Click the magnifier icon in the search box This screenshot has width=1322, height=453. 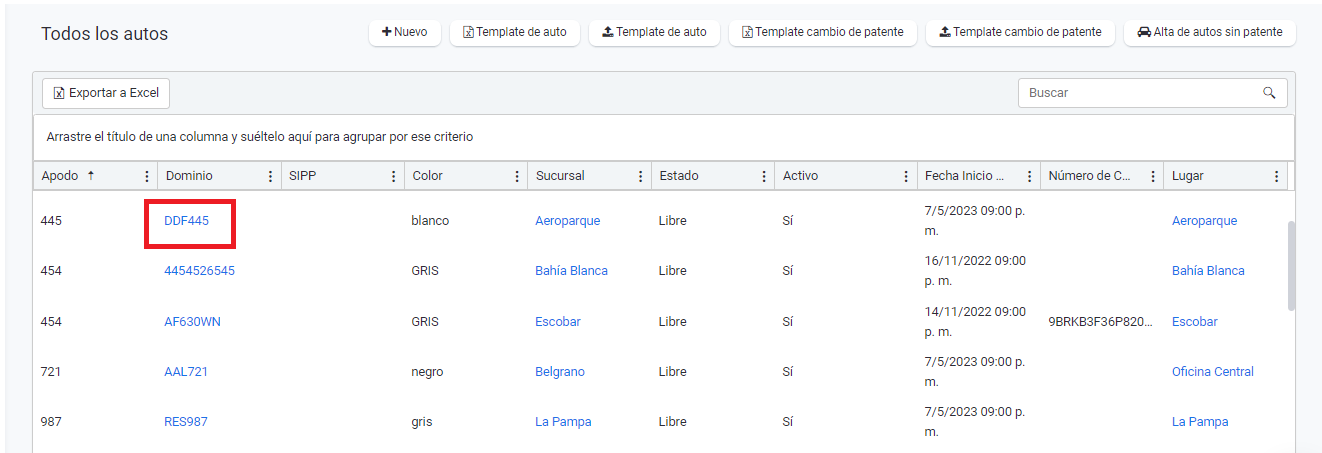point(1269,93)
